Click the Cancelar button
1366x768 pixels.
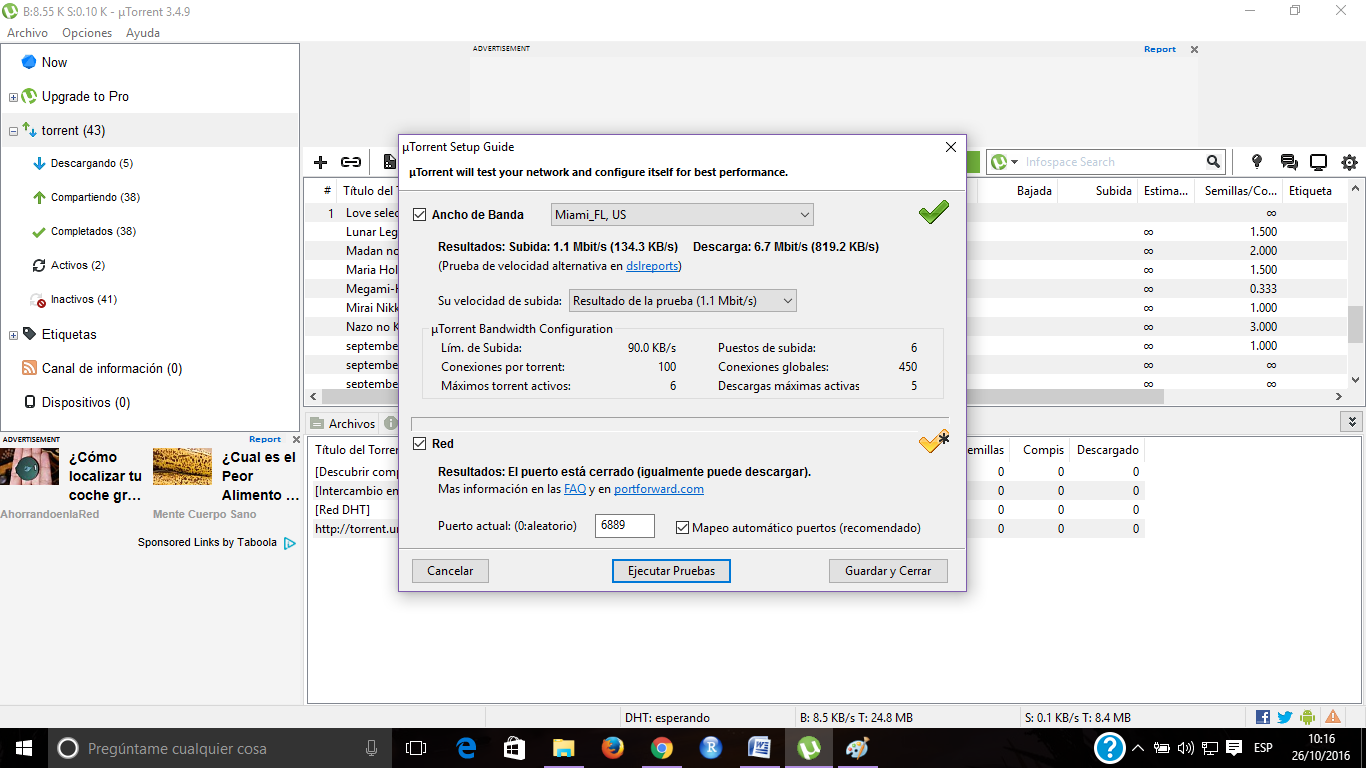[450, 571]
